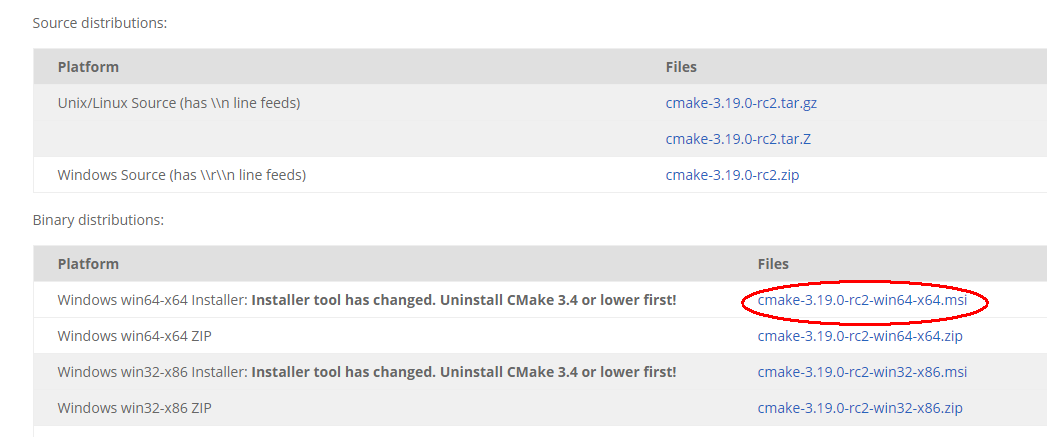Click the "Source distributions:" heading
Image resolution: width=1047 pixels, height=437 pixels.
pyautogui.click(x=100, y=23)
